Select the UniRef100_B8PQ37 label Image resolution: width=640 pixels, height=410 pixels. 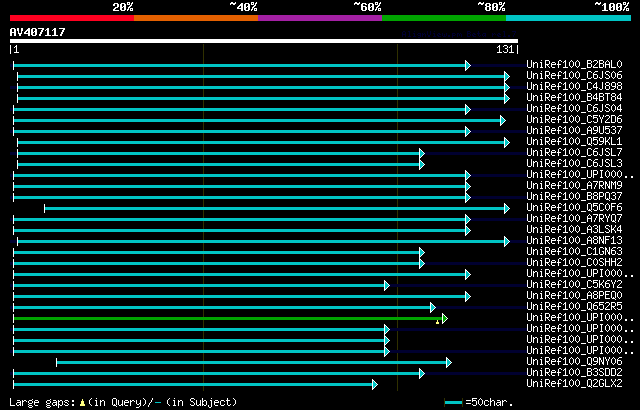click(574, 197)
